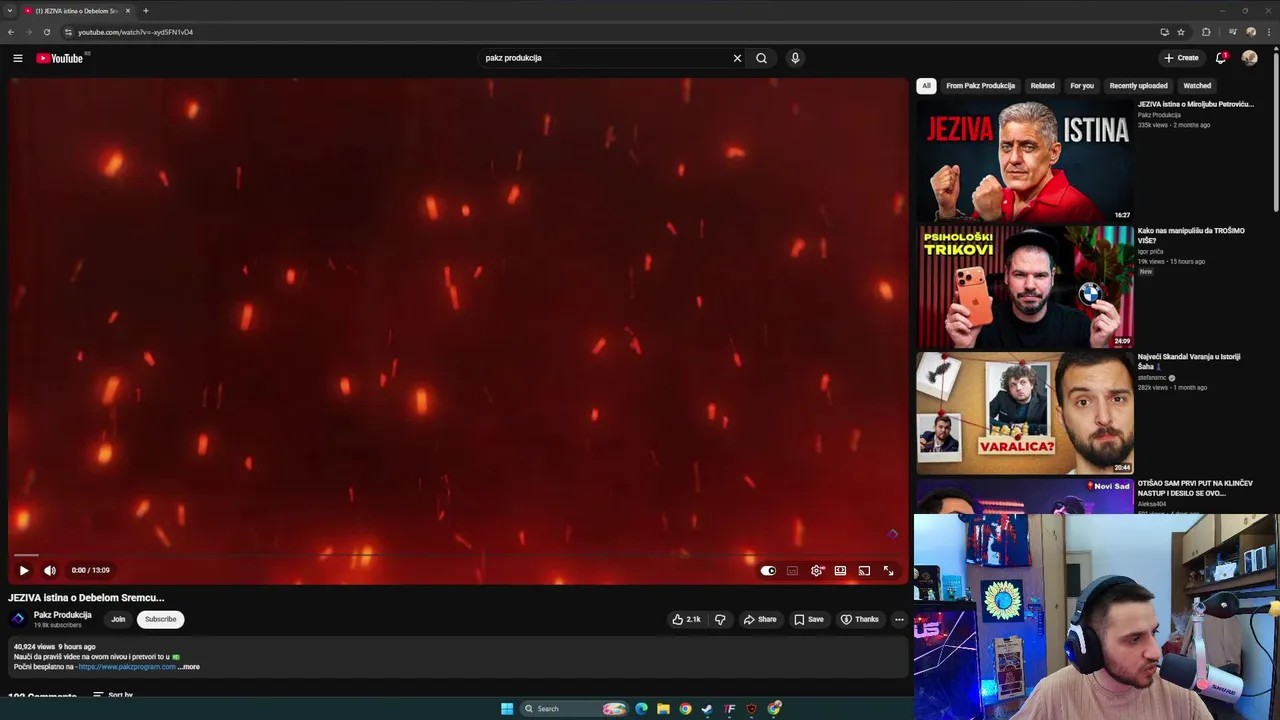Select the All filter chip
This screenshot has width=1280, height=720.
tap(926, 86)
